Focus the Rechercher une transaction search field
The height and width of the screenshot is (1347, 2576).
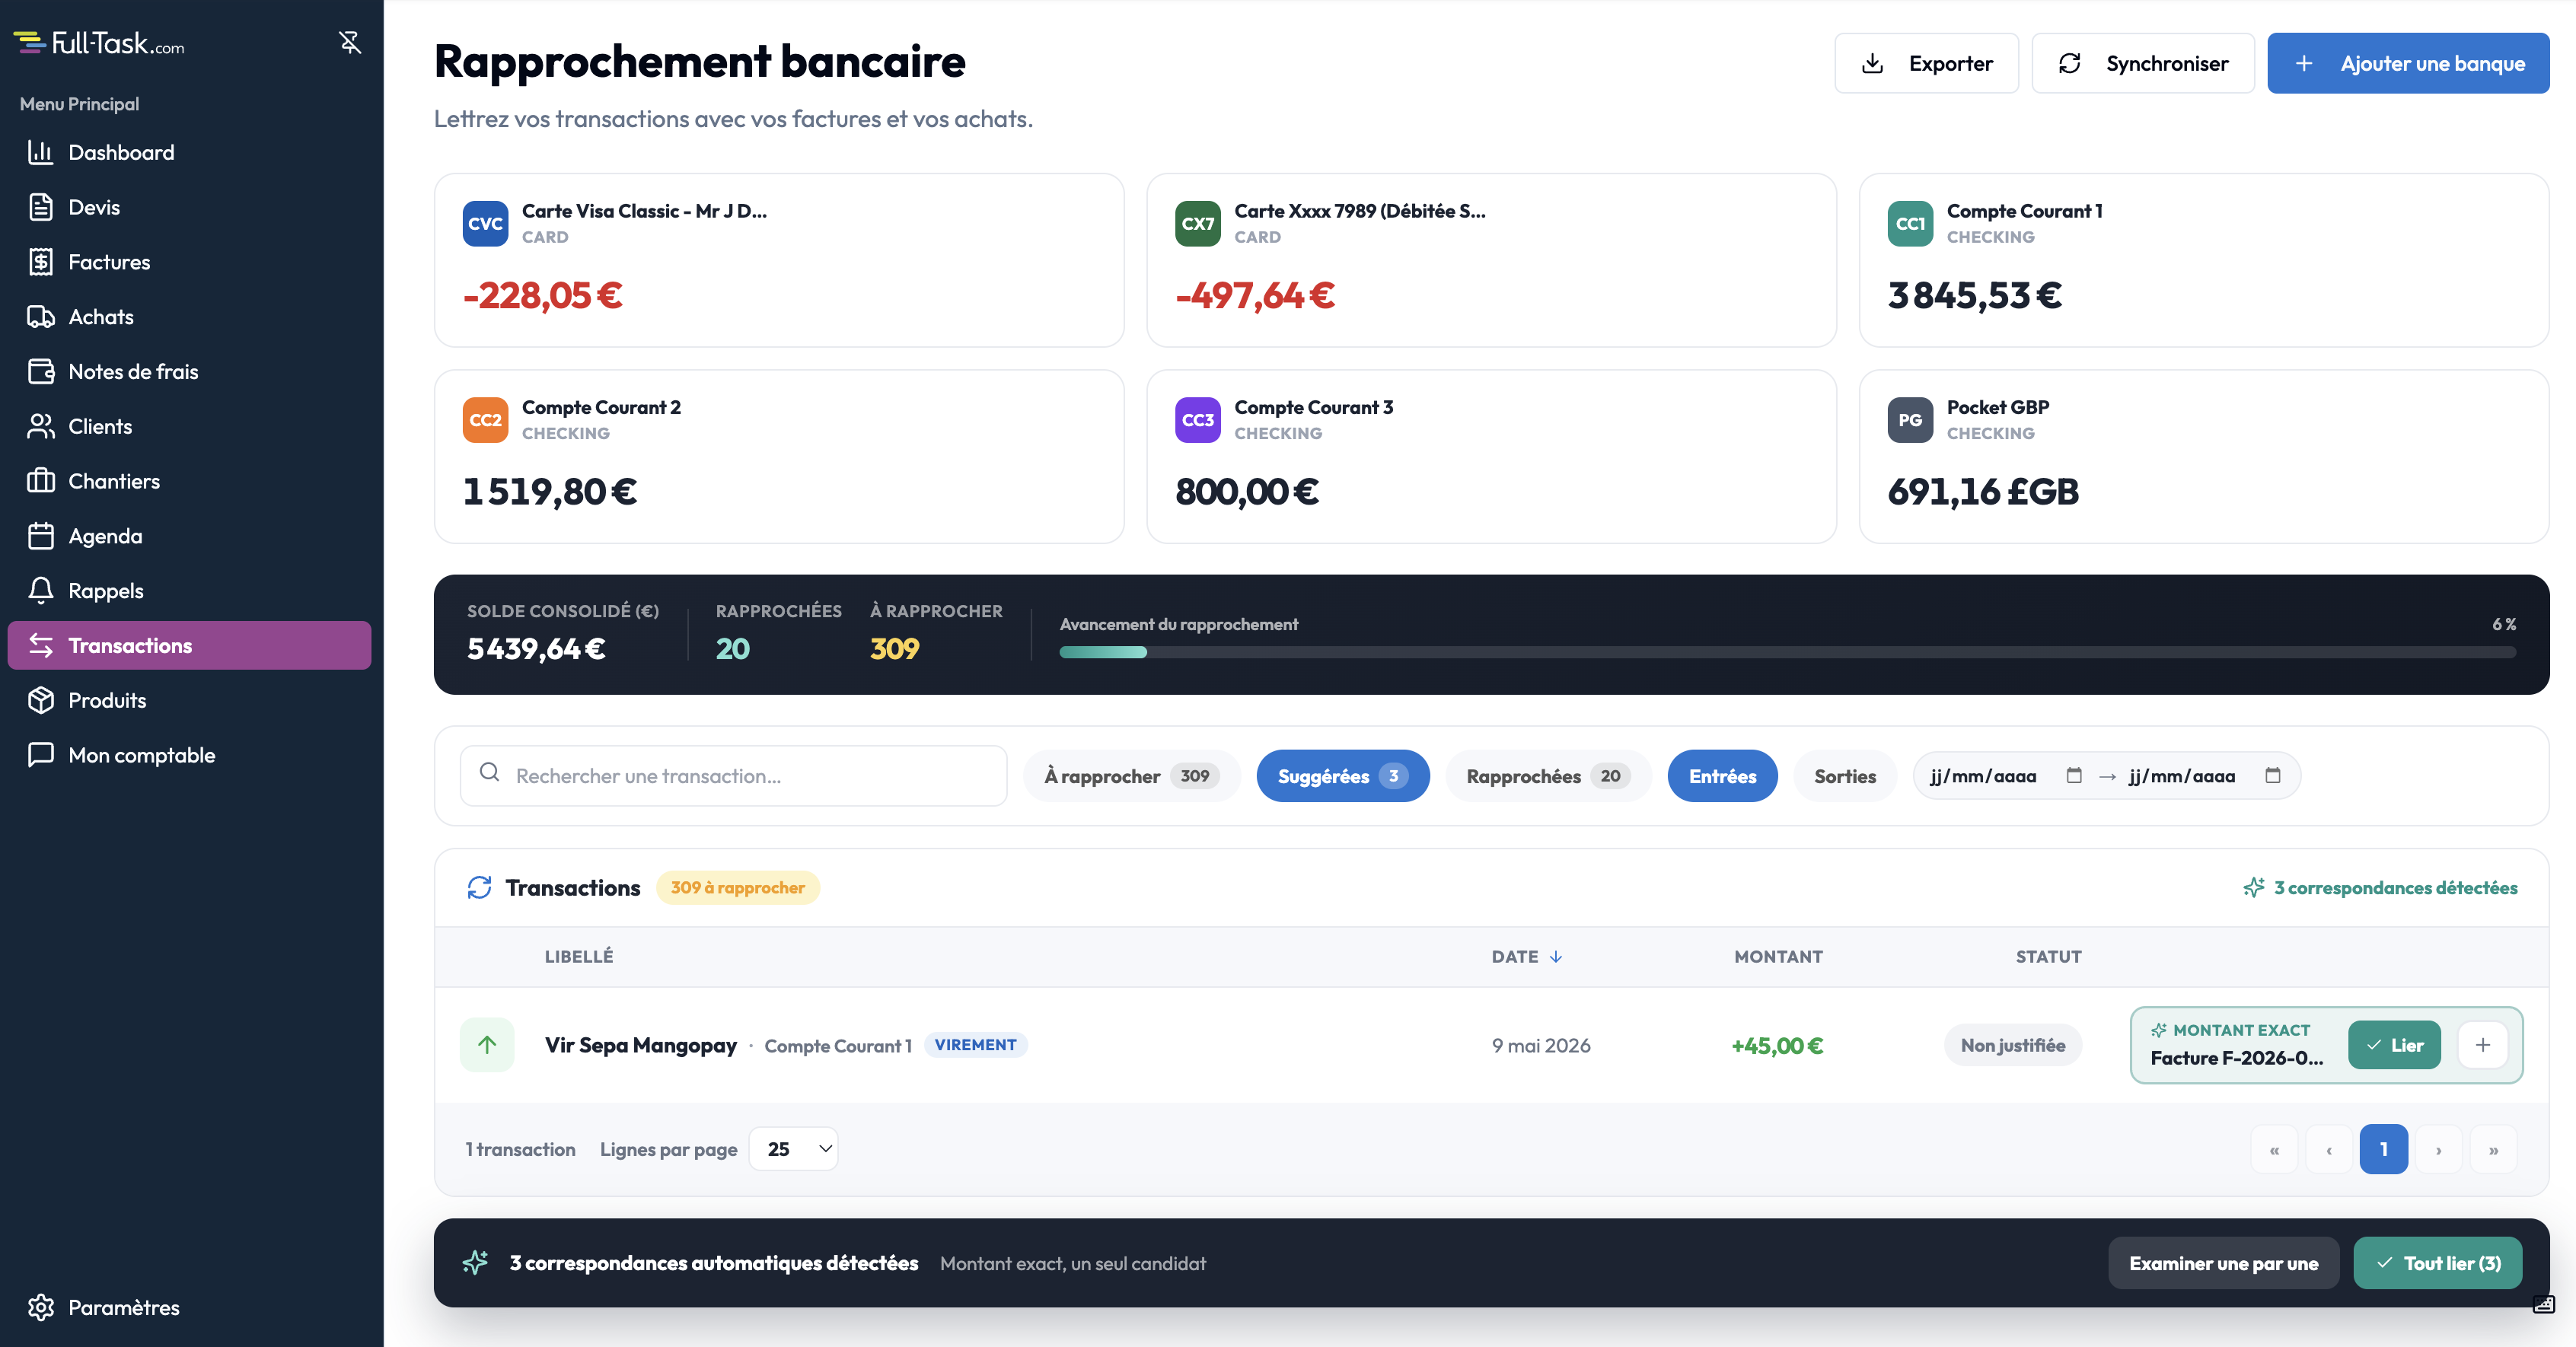(x=733, y=775)
